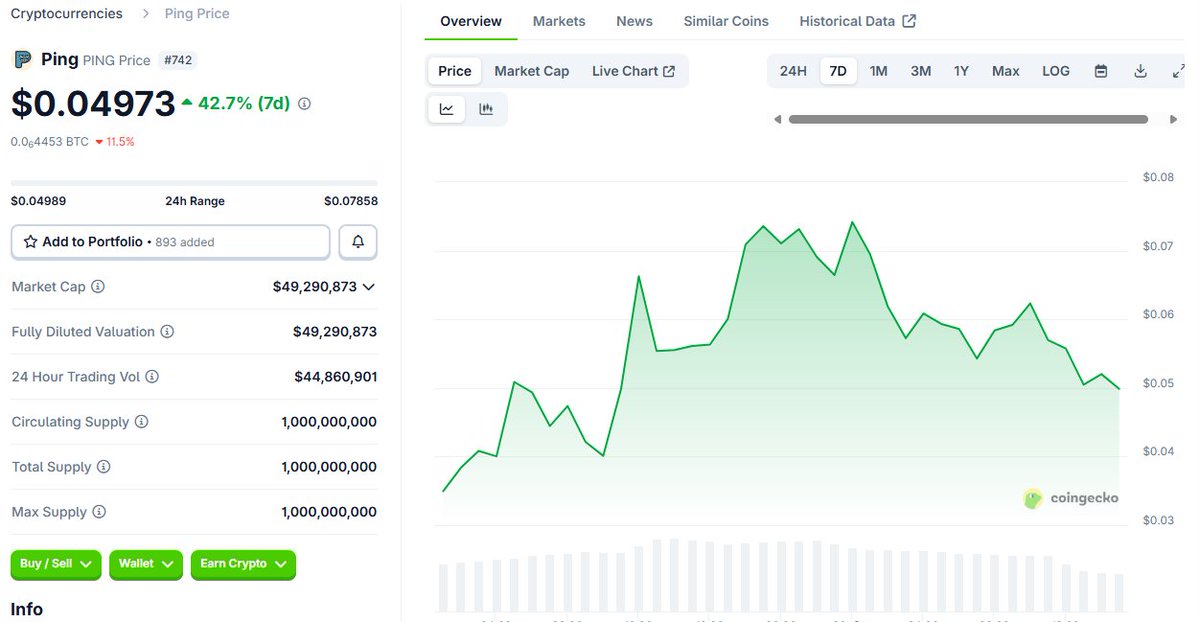Expand the Market Cap value chevron
The image size is (1200, 622).
369,287
